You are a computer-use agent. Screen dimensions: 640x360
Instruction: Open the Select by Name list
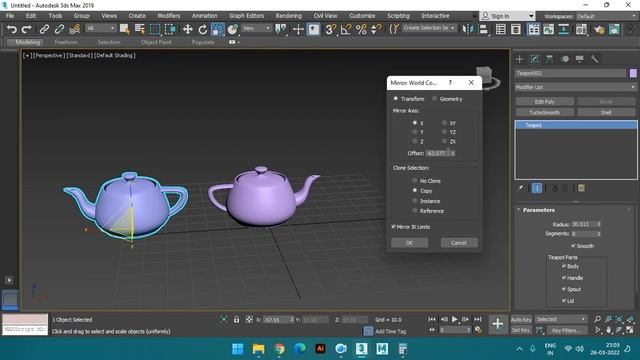(140, 29)
